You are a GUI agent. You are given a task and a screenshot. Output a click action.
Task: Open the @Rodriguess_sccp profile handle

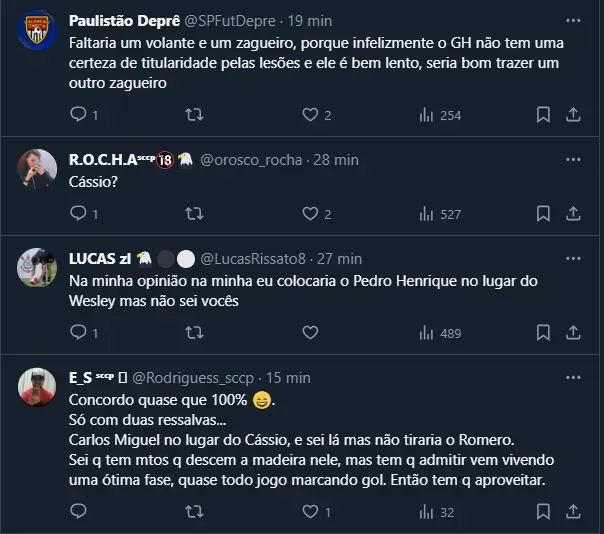pos(193,377)
